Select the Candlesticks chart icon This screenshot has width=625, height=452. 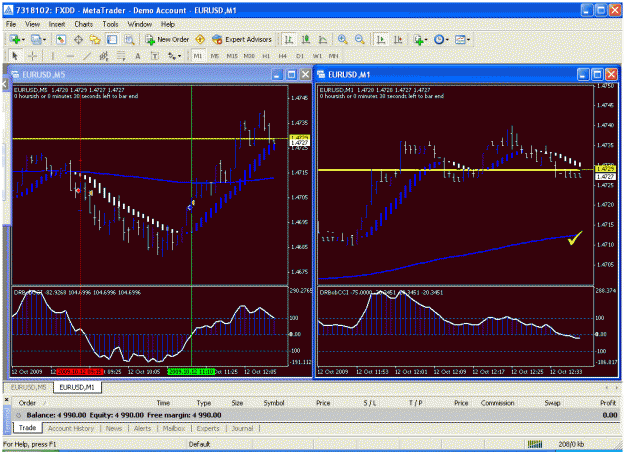click(306, 39)
